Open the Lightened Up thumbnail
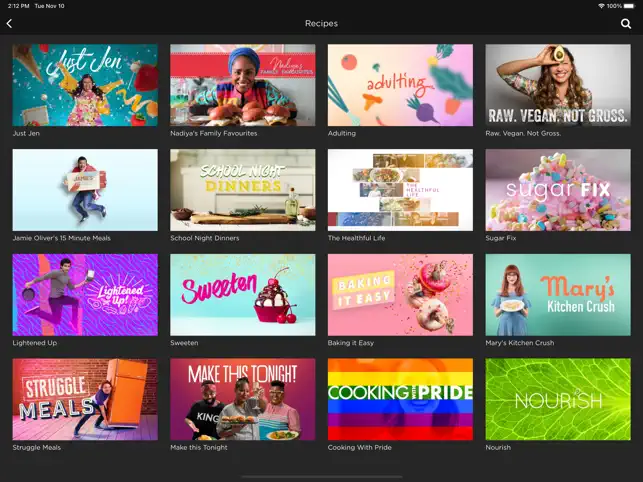 point(85,295)
